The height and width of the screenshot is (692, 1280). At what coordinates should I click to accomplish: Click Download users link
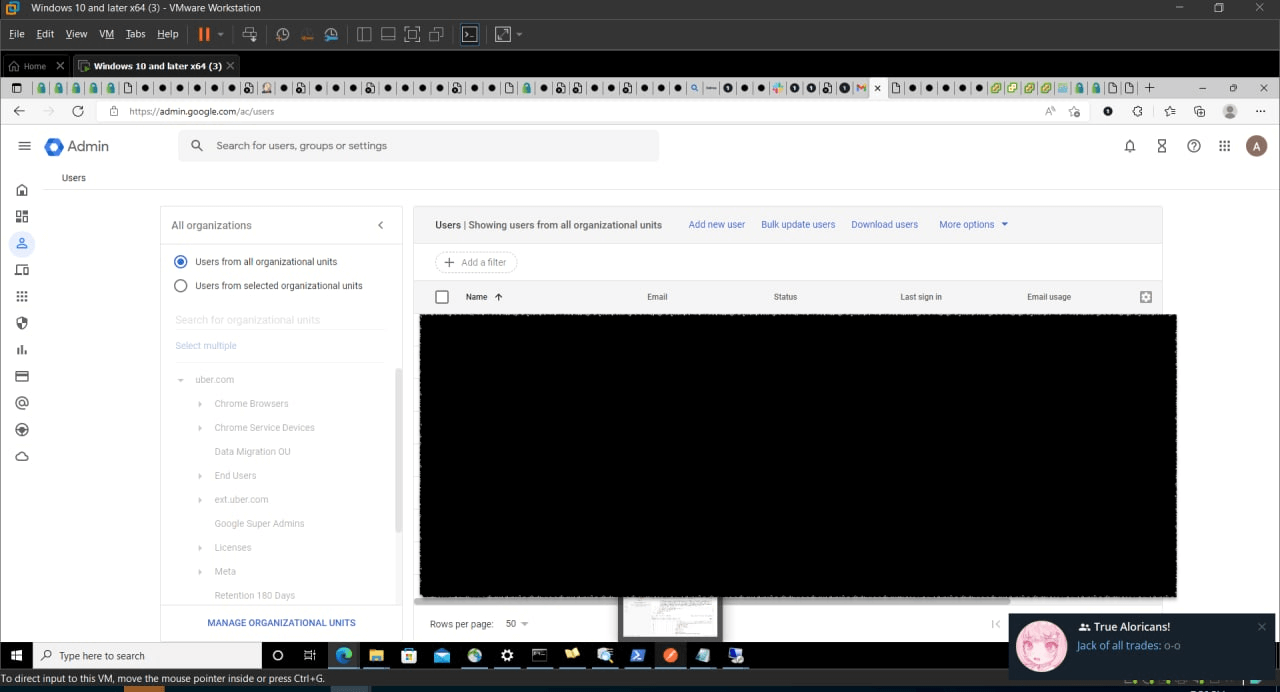[x=884, y=225]
